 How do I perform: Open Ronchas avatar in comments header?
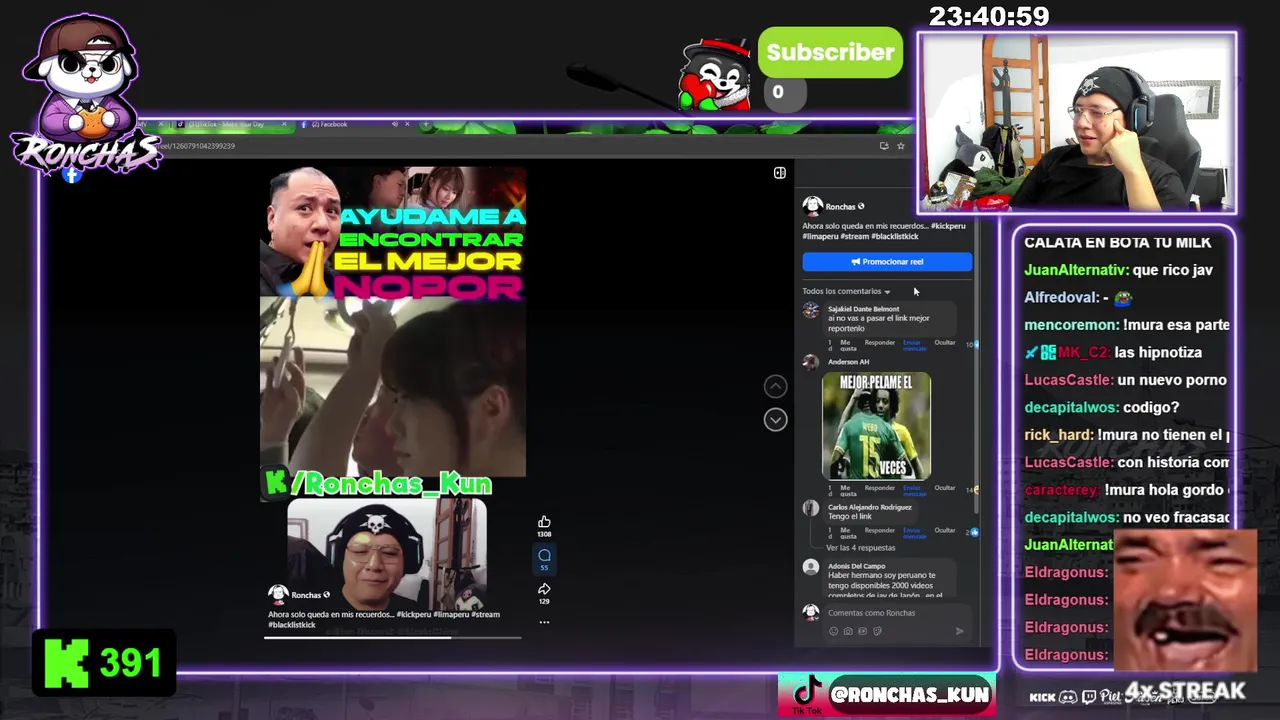coord(812,206)
